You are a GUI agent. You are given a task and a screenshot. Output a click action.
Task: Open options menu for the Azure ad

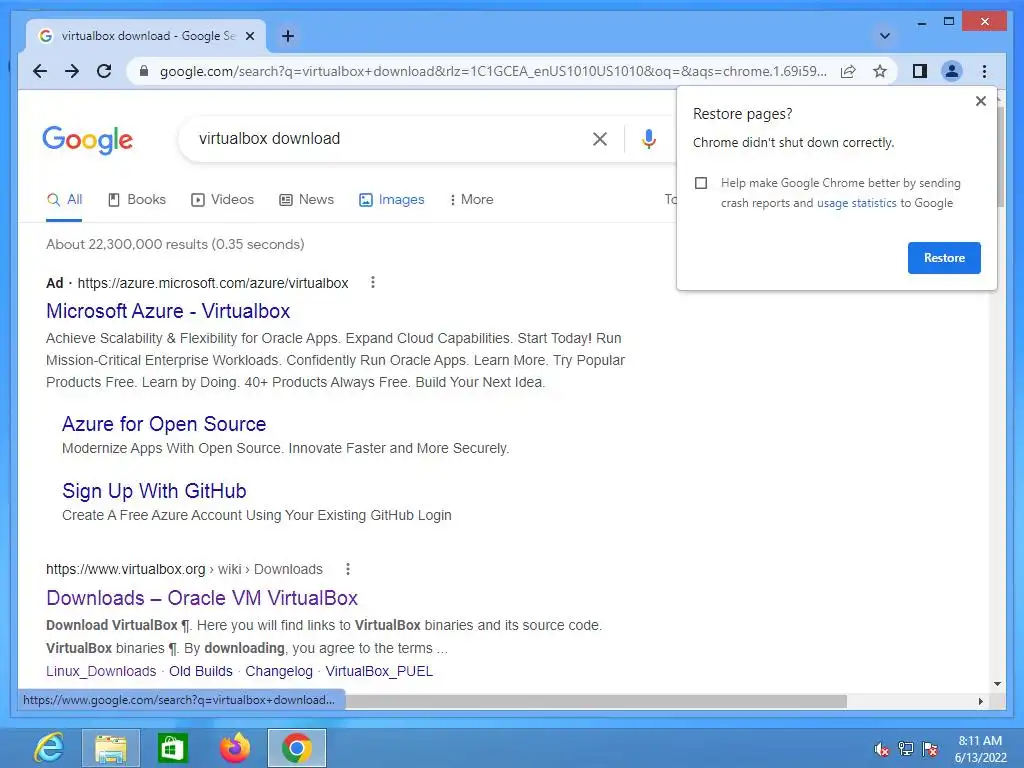[372, 283]
